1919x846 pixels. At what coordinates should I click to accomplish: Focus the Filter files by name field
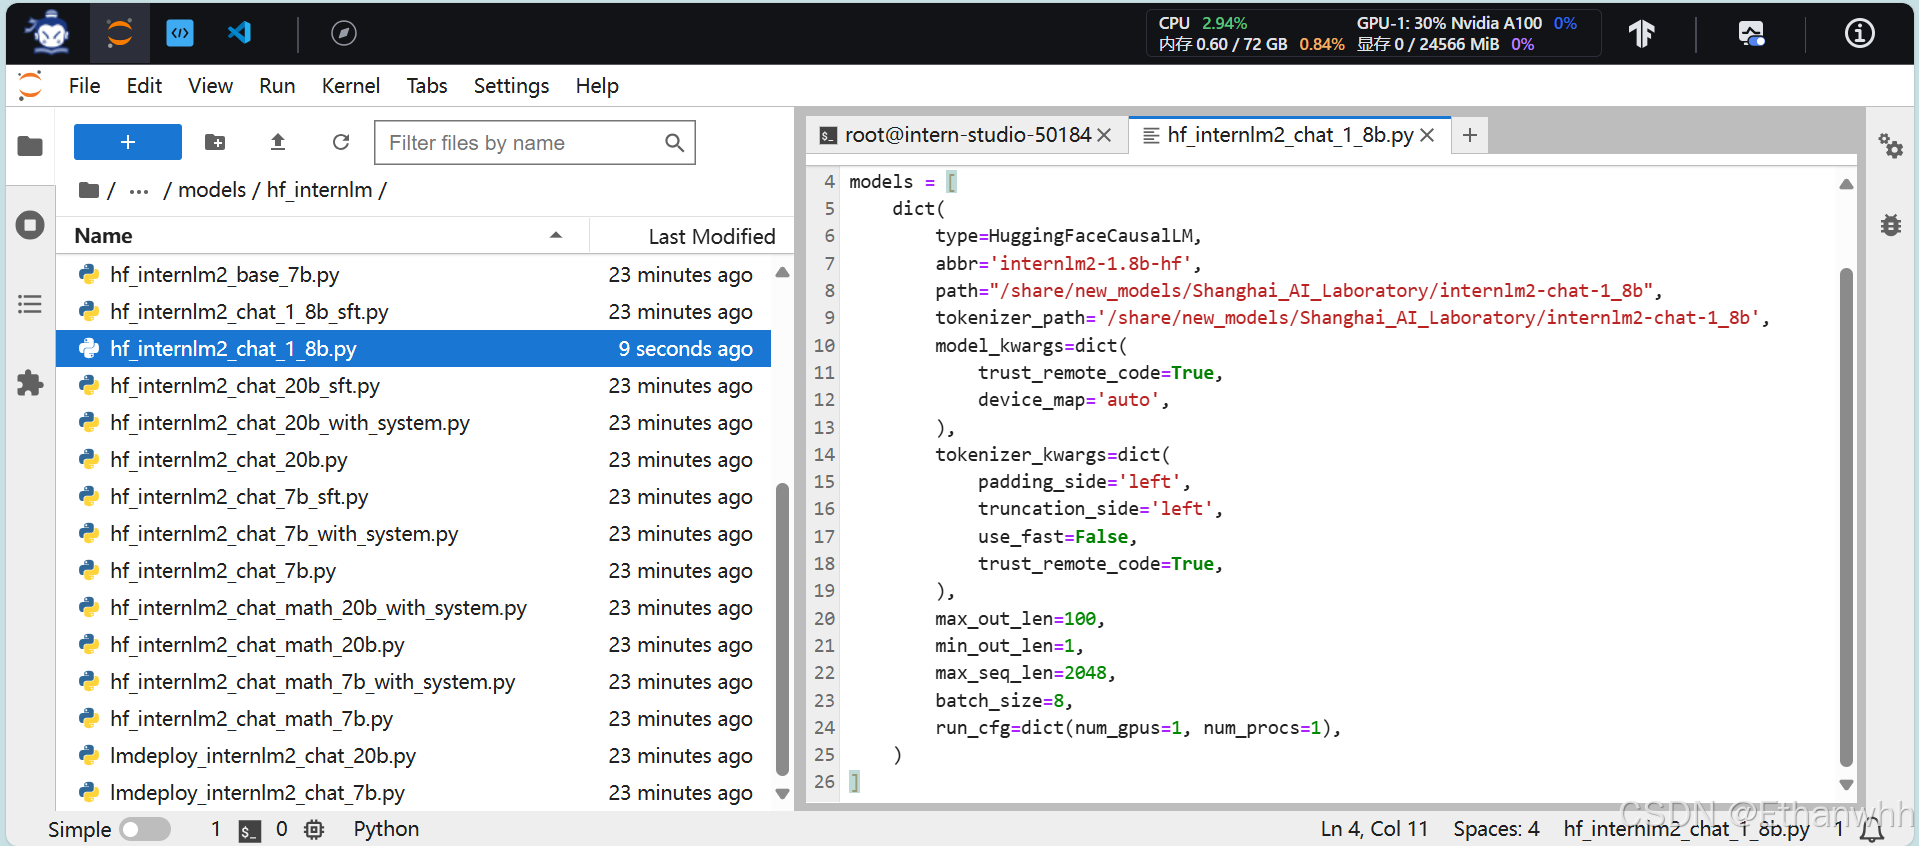pyautogui.click(x=534, y=143)
